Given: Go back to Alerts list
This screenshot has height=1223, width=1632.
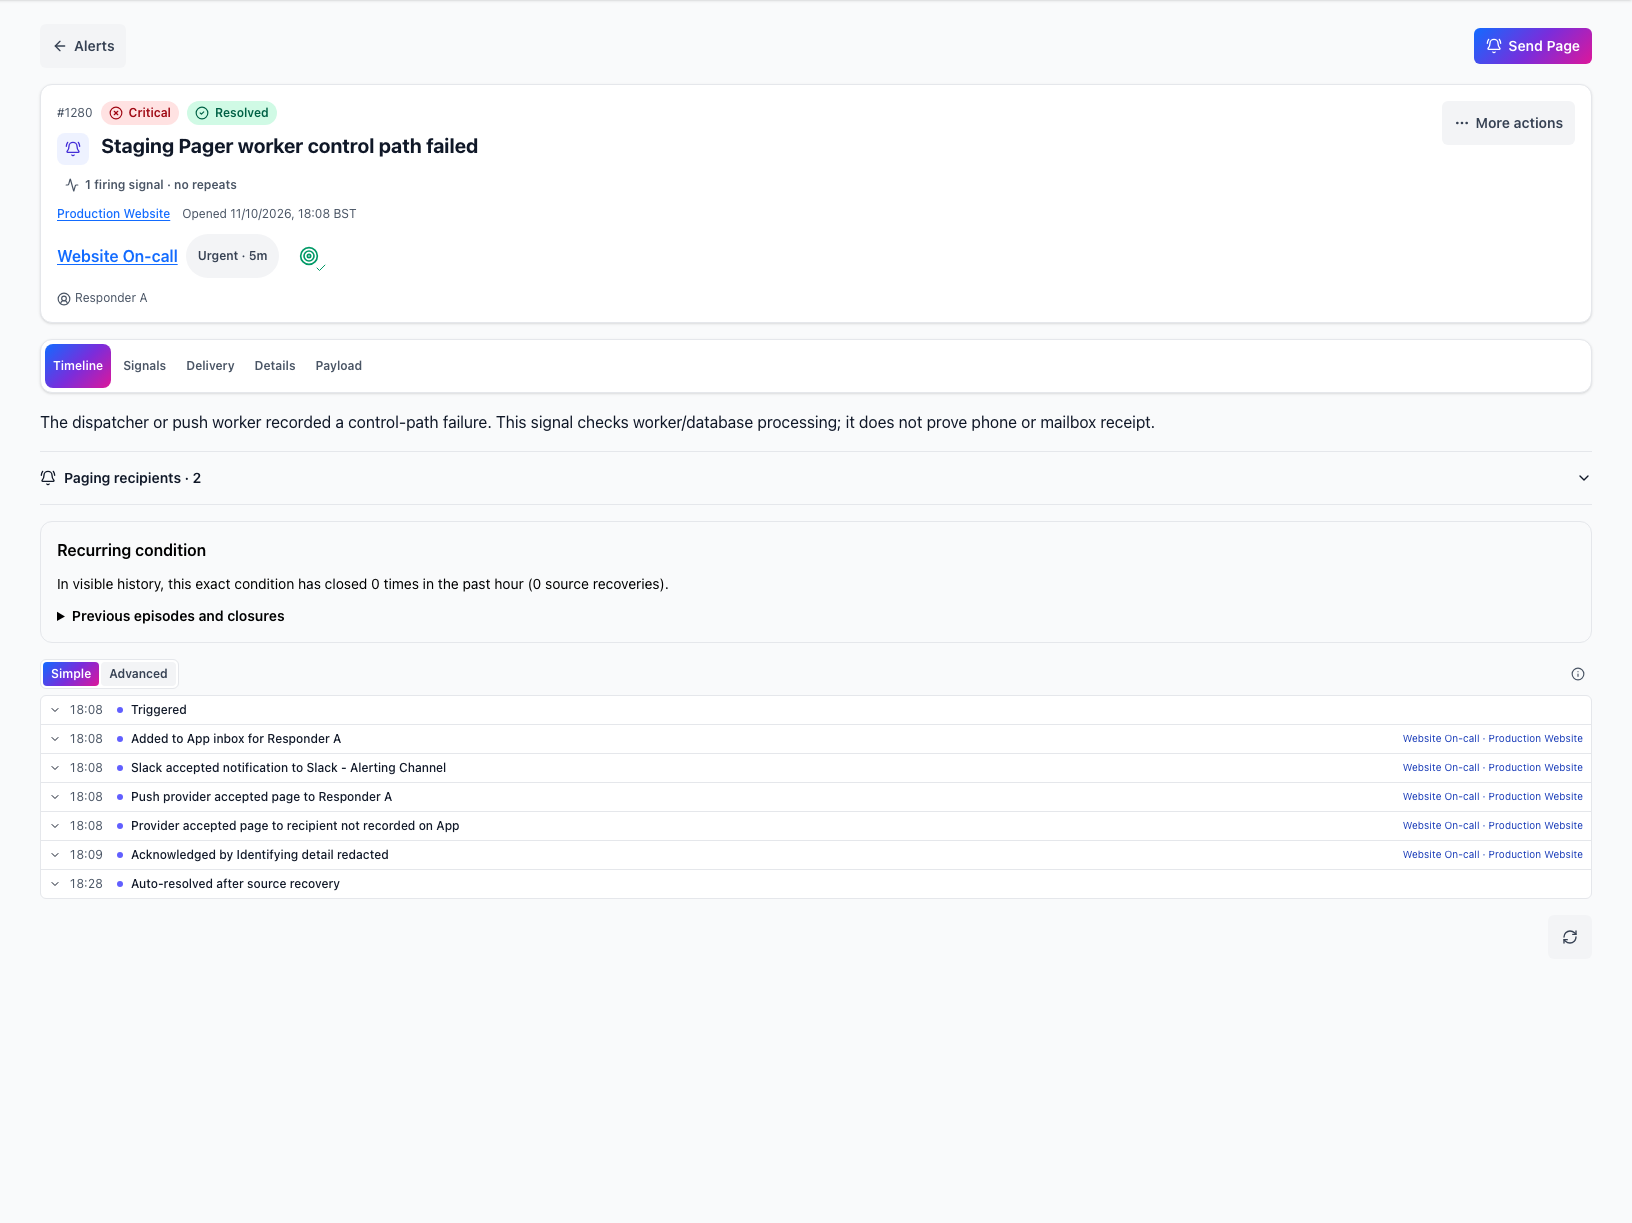Looking at the screenshot, I should click(x=83, y=46).
